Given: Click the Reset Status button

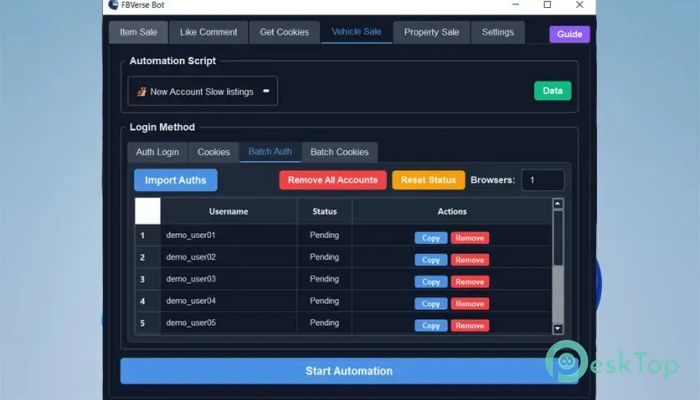Looking at the screenshot, I should pos(429,180).
